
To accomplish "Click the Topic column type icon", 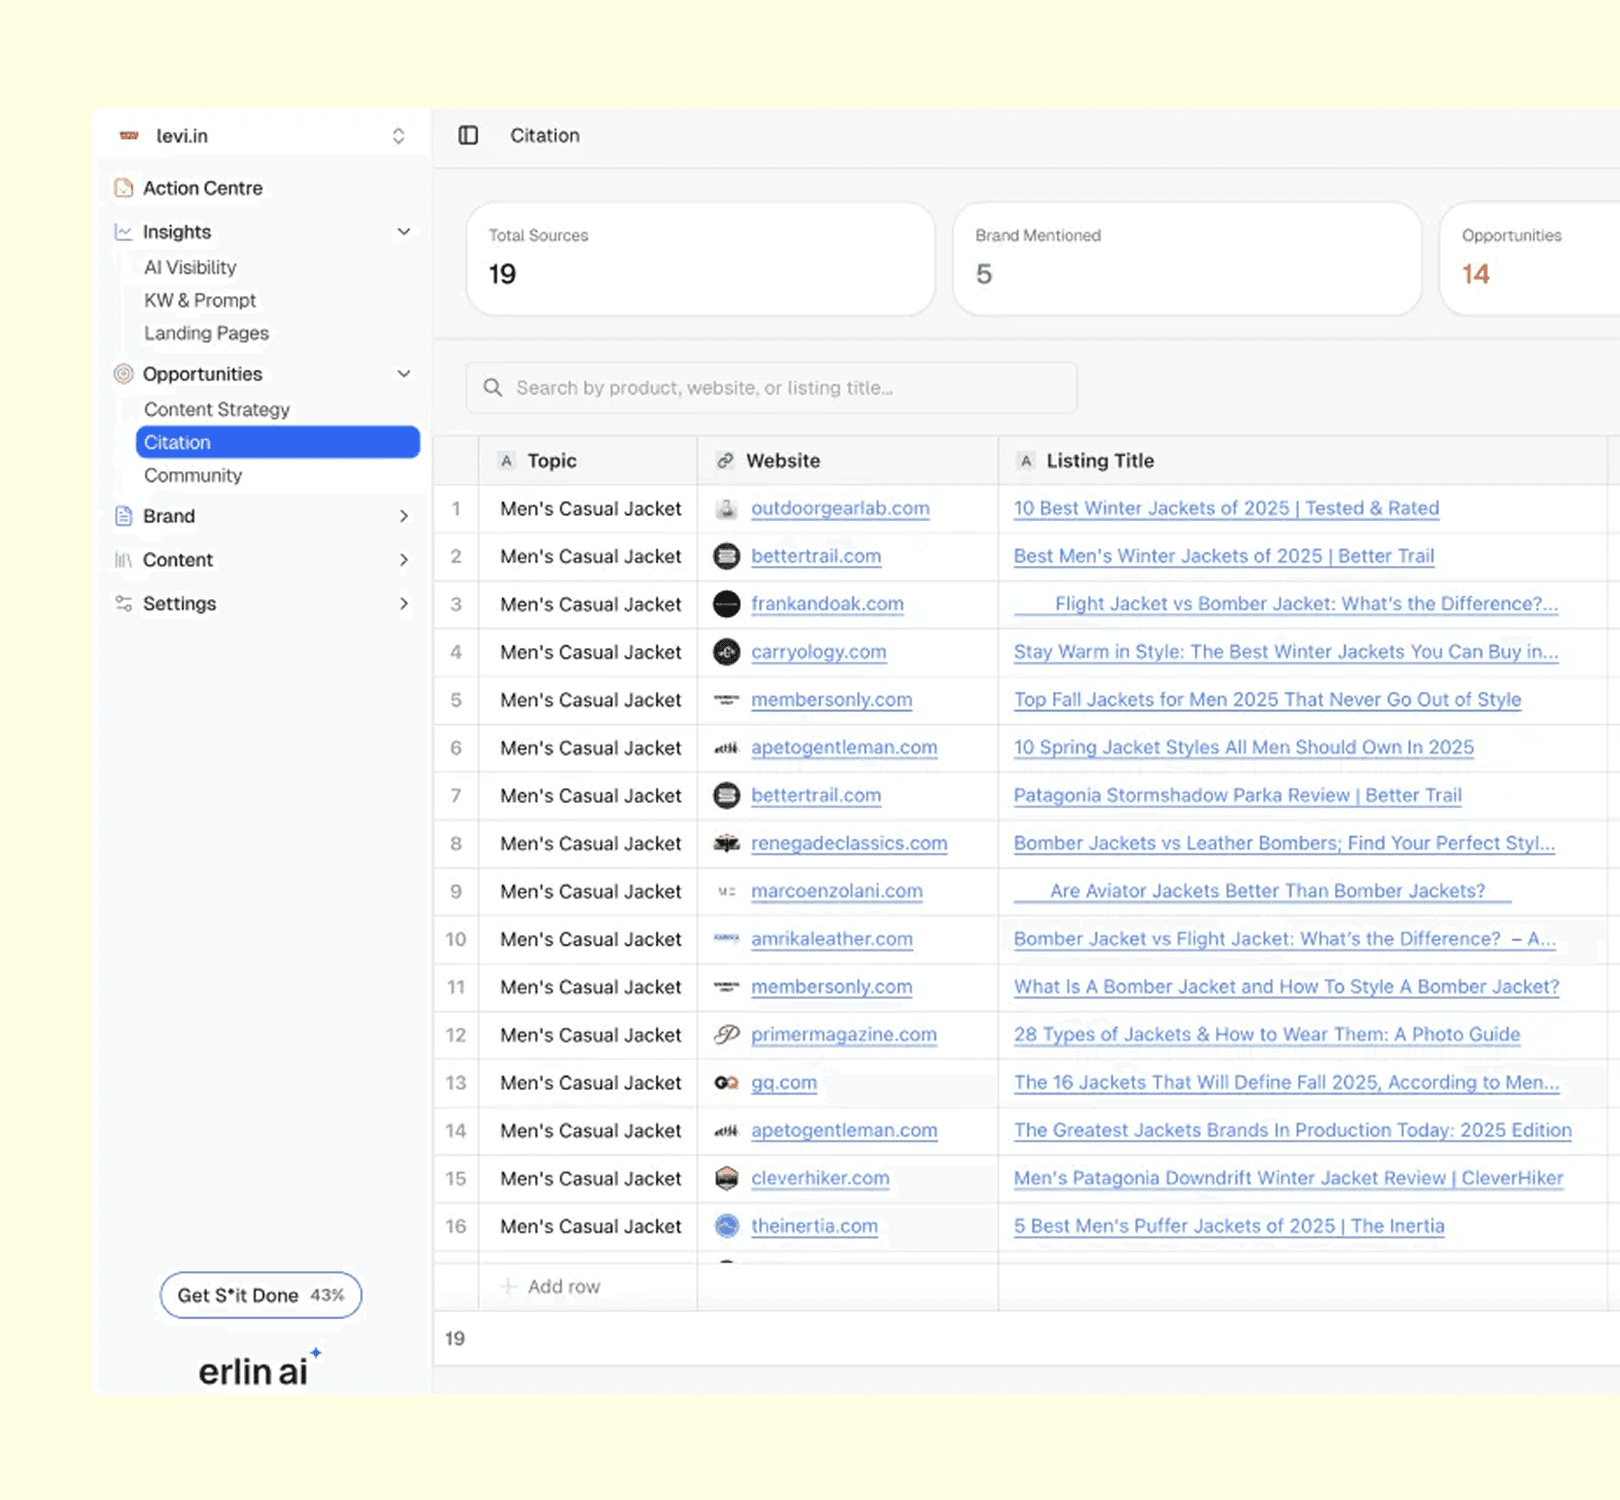I will pyautogui.click(x=507, y=461).
